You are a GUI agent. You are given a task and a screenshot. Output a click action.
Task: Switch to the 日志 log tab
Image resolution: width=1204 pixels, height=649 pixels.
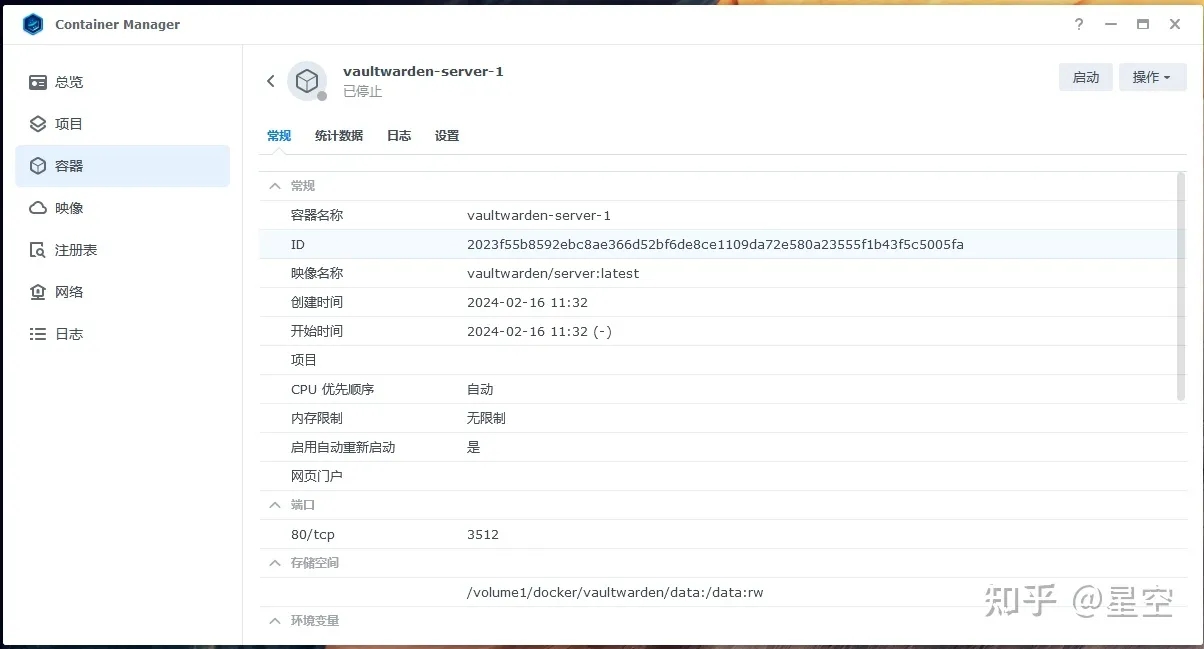coord(399,136)
